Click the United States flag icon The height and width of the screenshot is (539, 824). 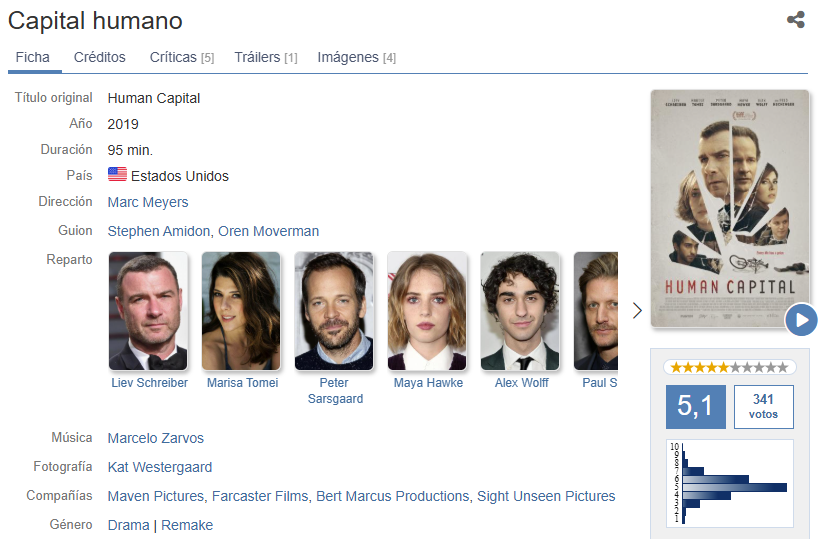pos(117,174)
